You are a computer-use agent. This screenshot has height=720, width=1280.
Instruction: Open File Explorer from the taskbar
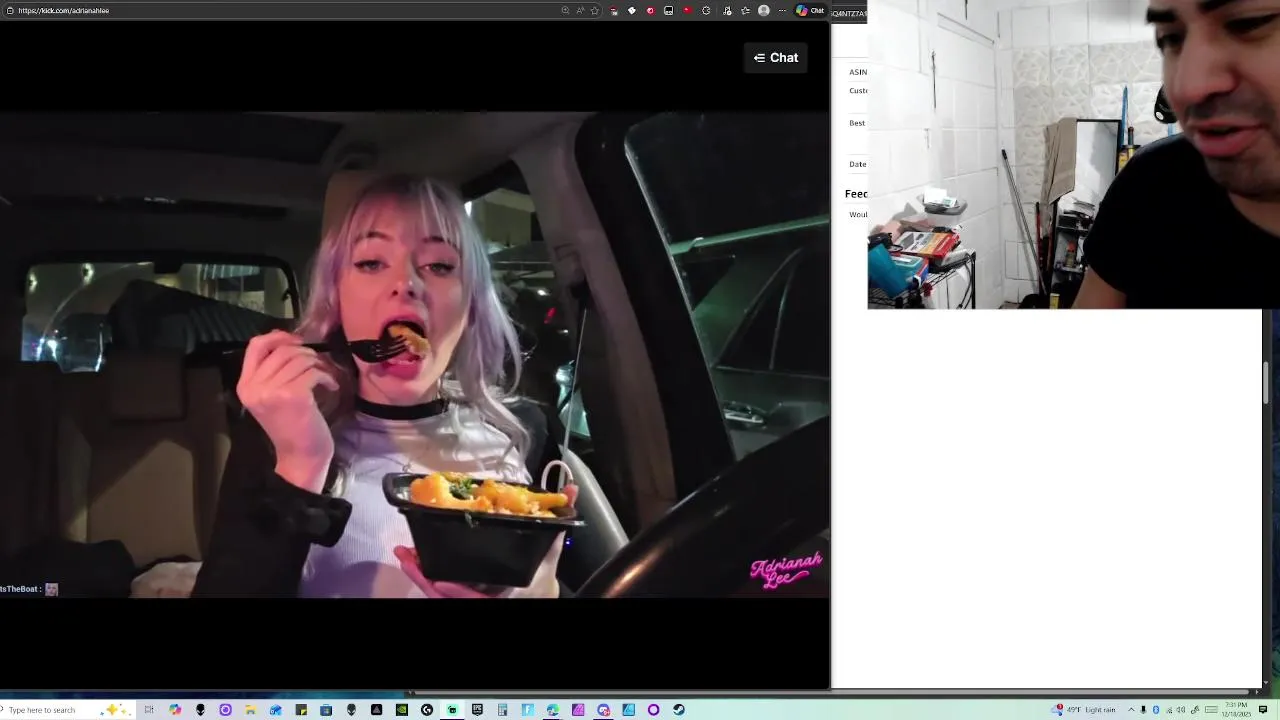pos(250,710)
